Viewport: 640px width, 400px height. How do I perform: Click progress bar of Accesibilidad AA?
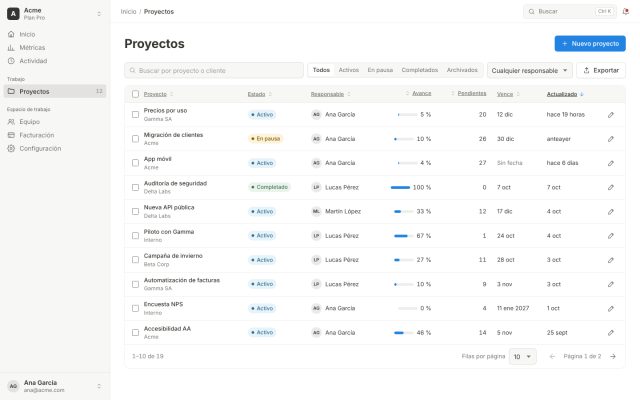point(404,333)
